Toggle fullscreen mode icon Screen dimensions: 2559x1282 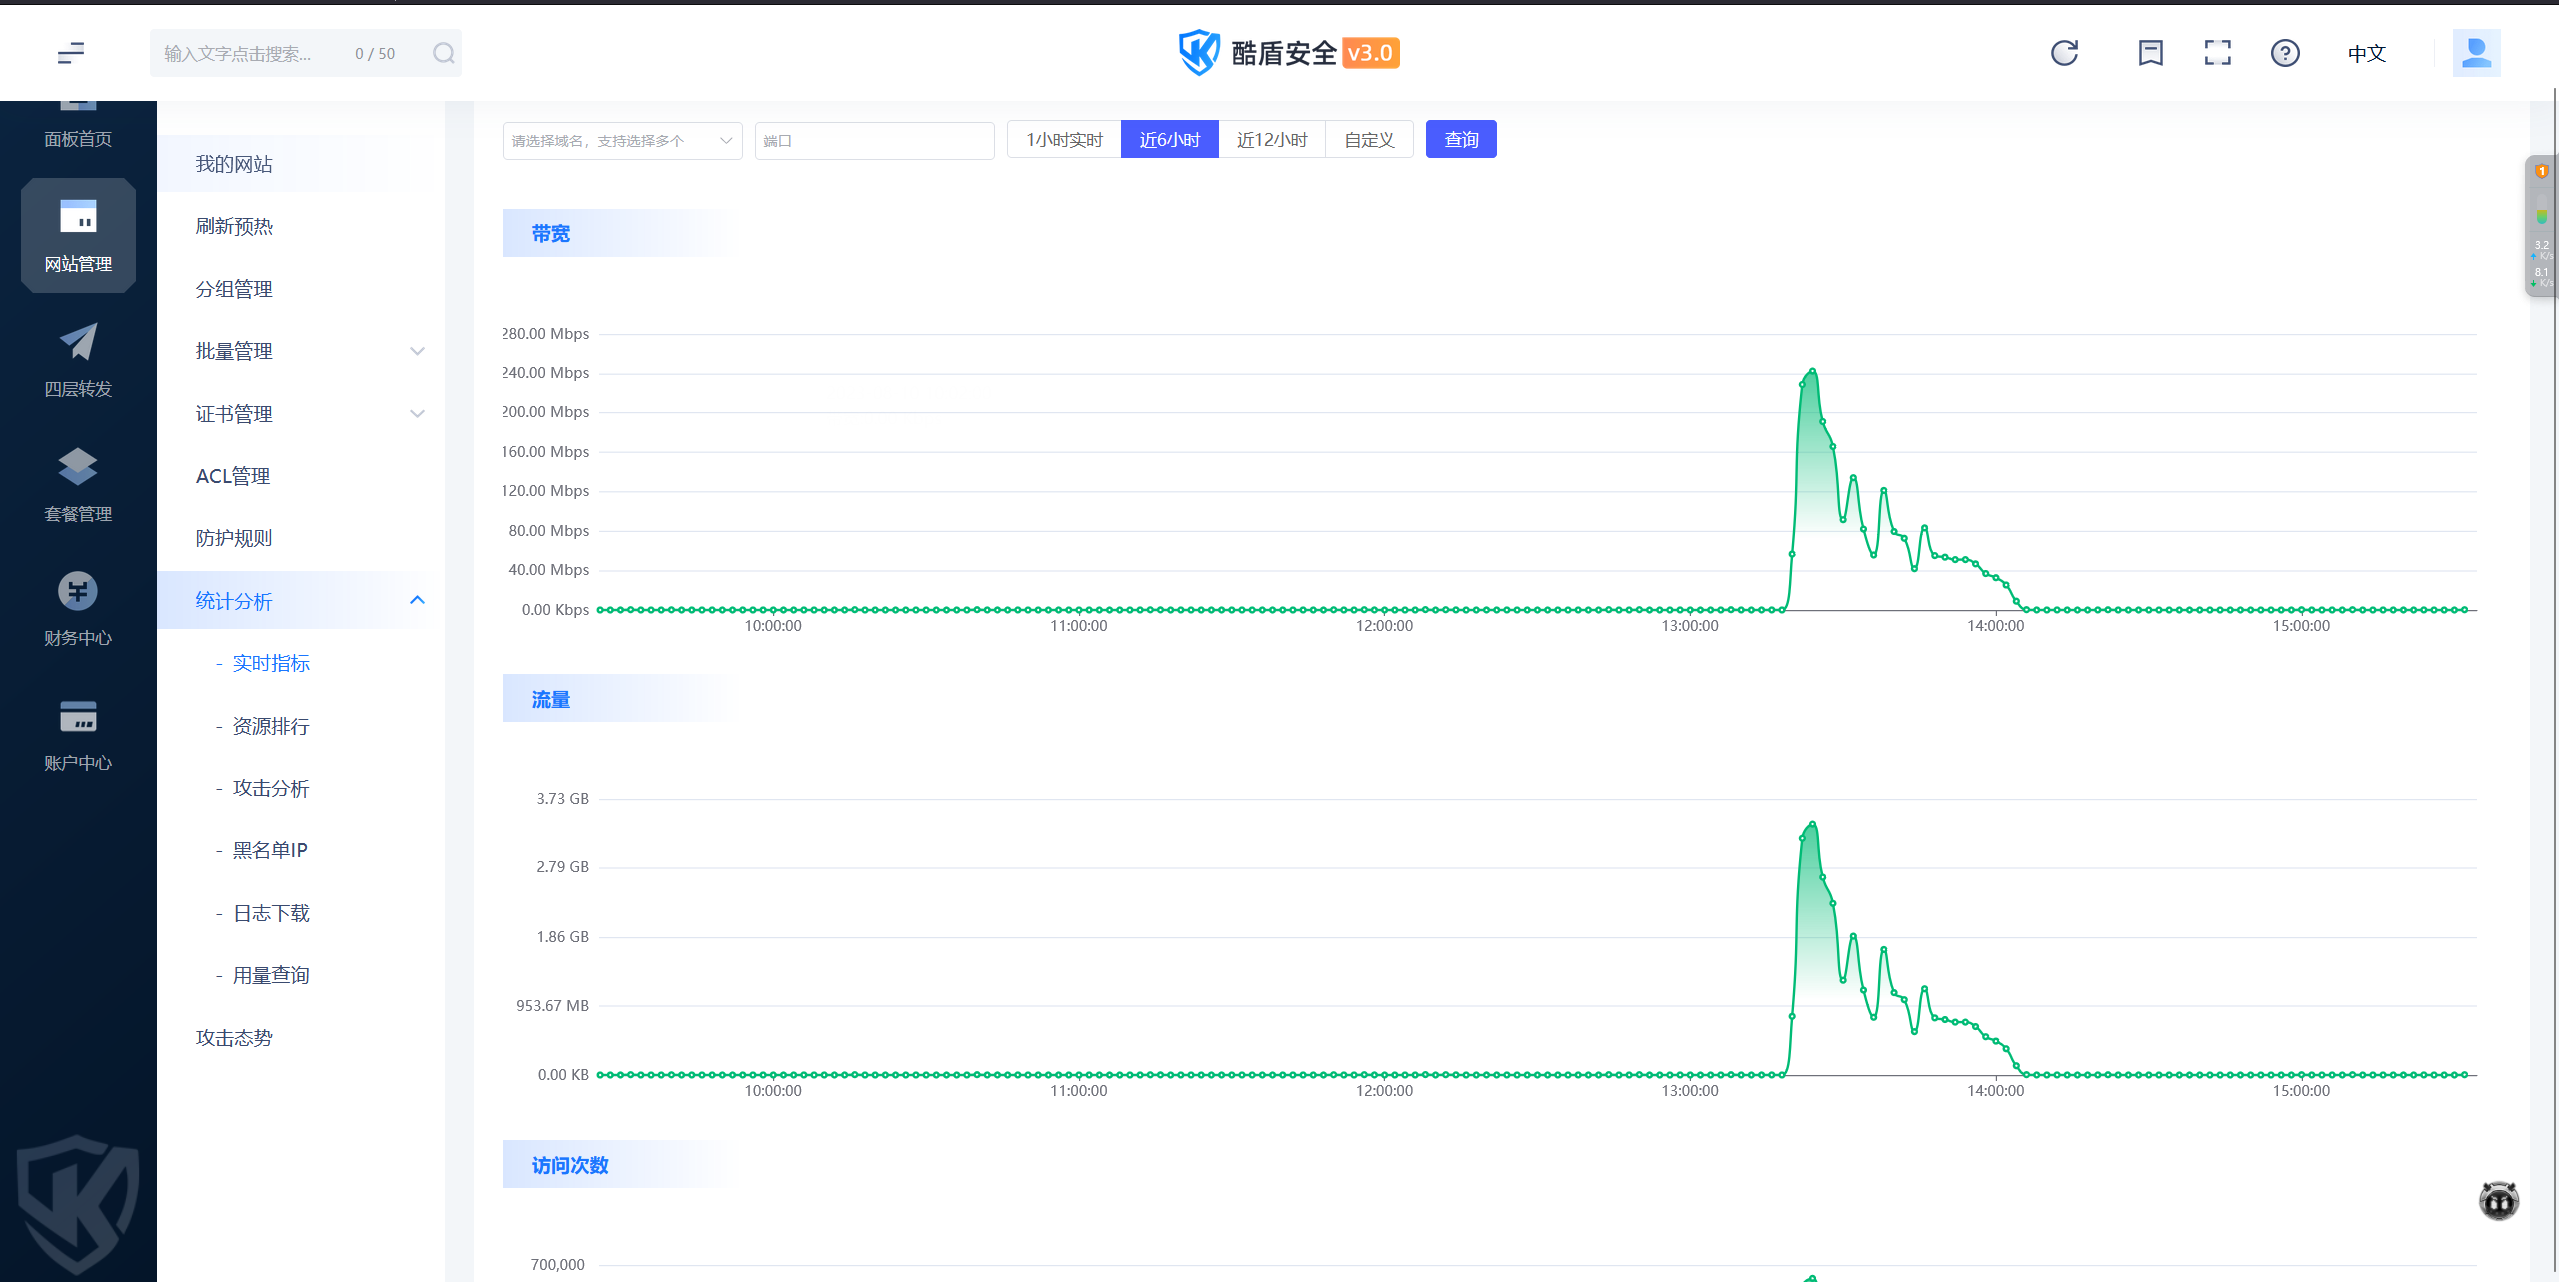tap(2217, 53)
